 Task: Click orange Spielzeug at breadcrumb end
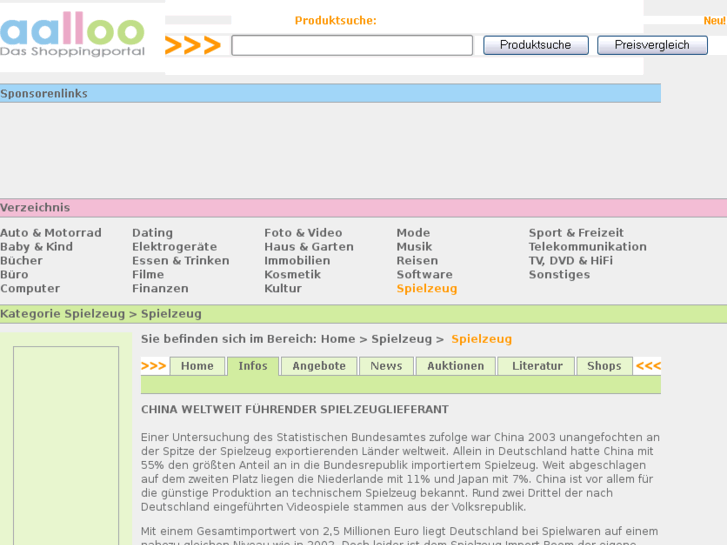point(481,339)
